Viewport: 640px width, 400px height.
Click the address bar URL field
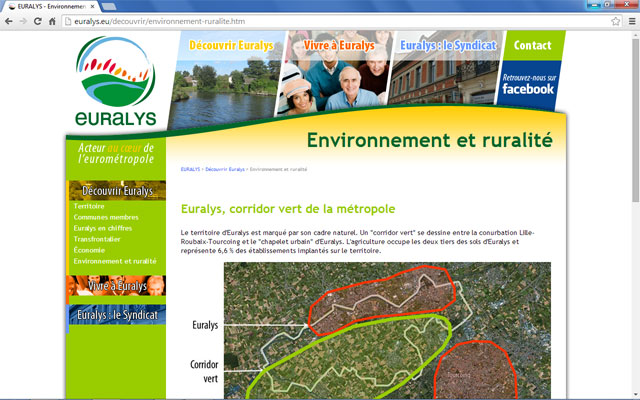click(x=341, y=21)
